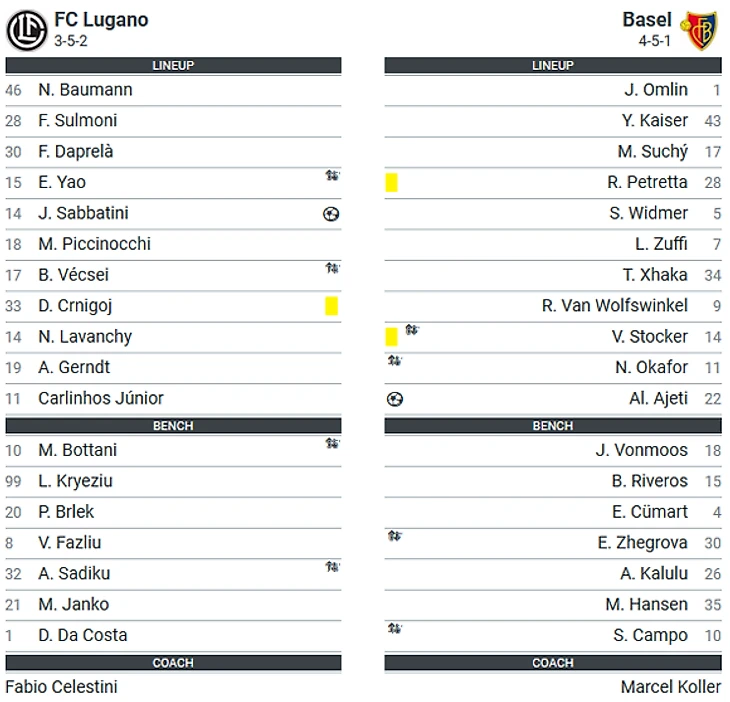Click the substitution icon beside N. Okafor
This screenshot has height=702, width=730.
point(395,361)
